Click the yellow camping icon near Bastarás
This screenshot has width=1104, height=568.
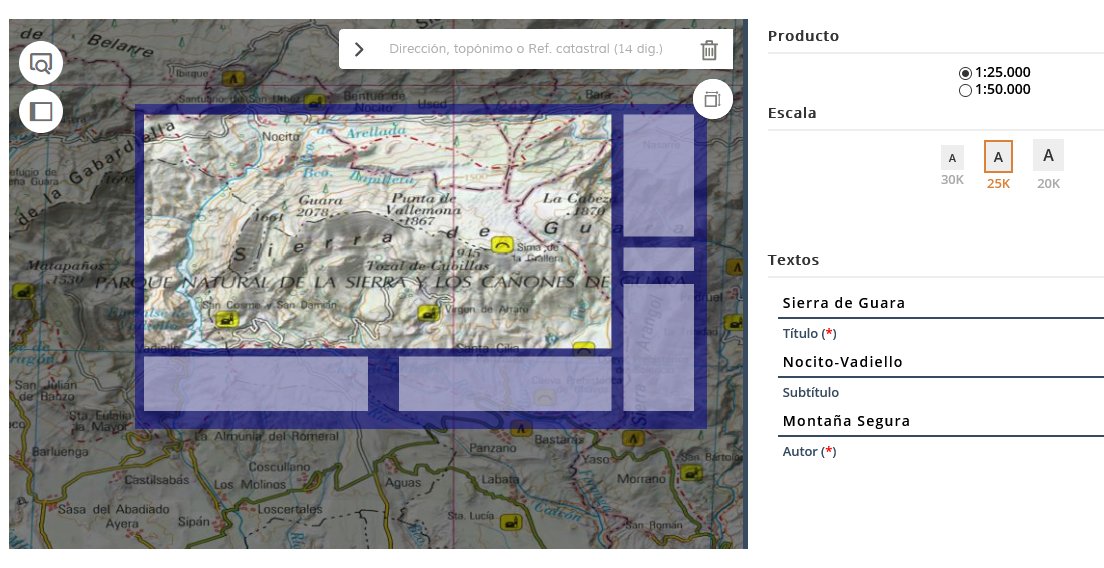[521, 428]
